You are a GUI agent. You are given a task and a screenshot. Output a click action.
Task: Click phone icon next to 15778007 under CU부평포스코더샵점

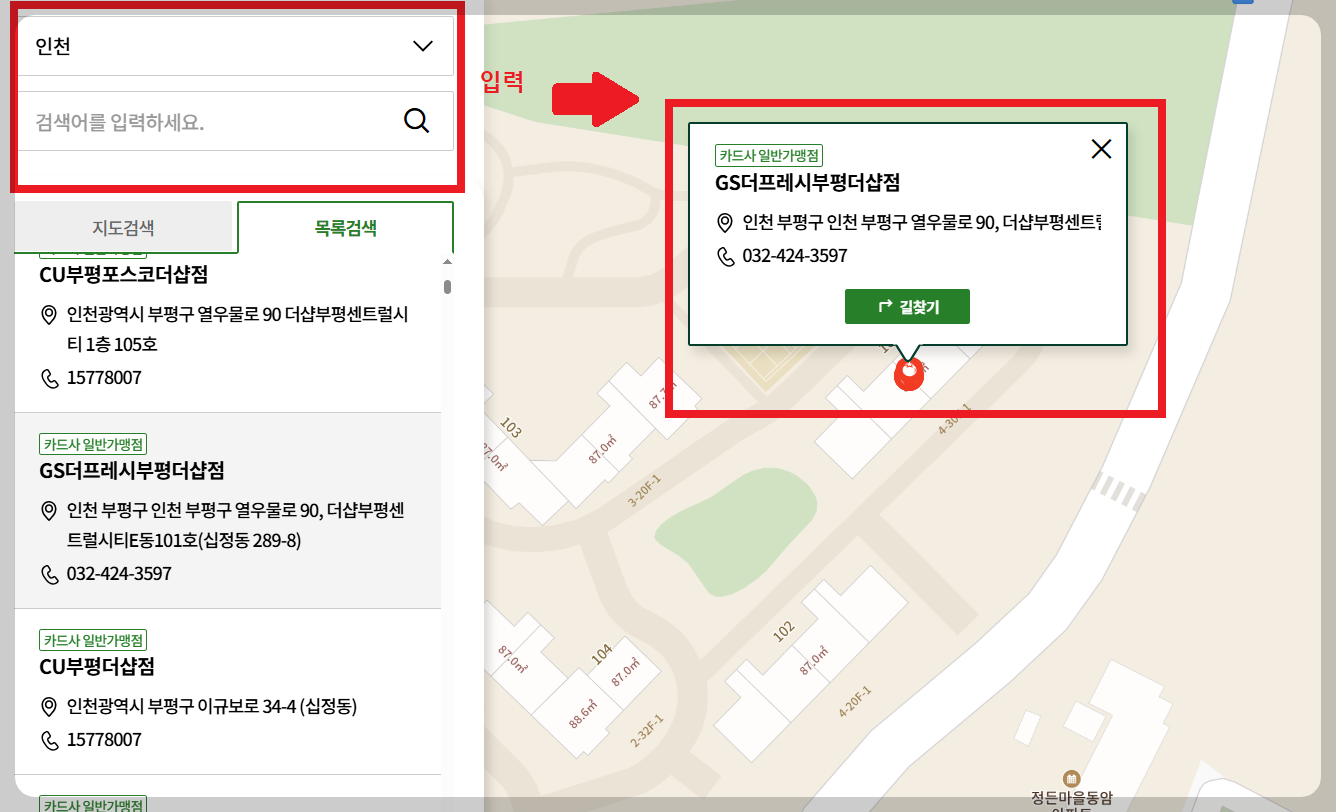(49, 378)
